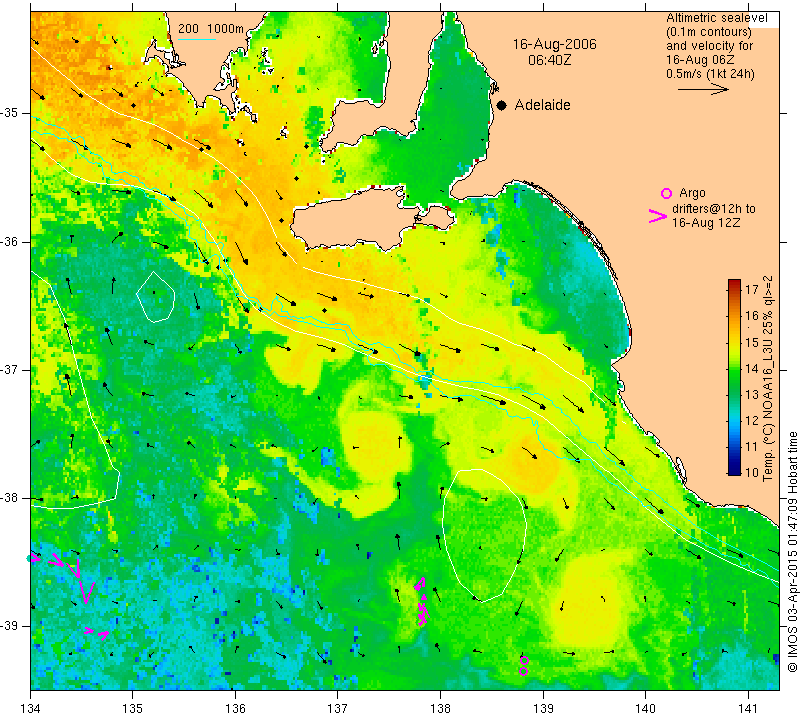Viewport: 800px width, 720px height.
Task: Click the latitude label -39
Action: click(x=10, y=626)
